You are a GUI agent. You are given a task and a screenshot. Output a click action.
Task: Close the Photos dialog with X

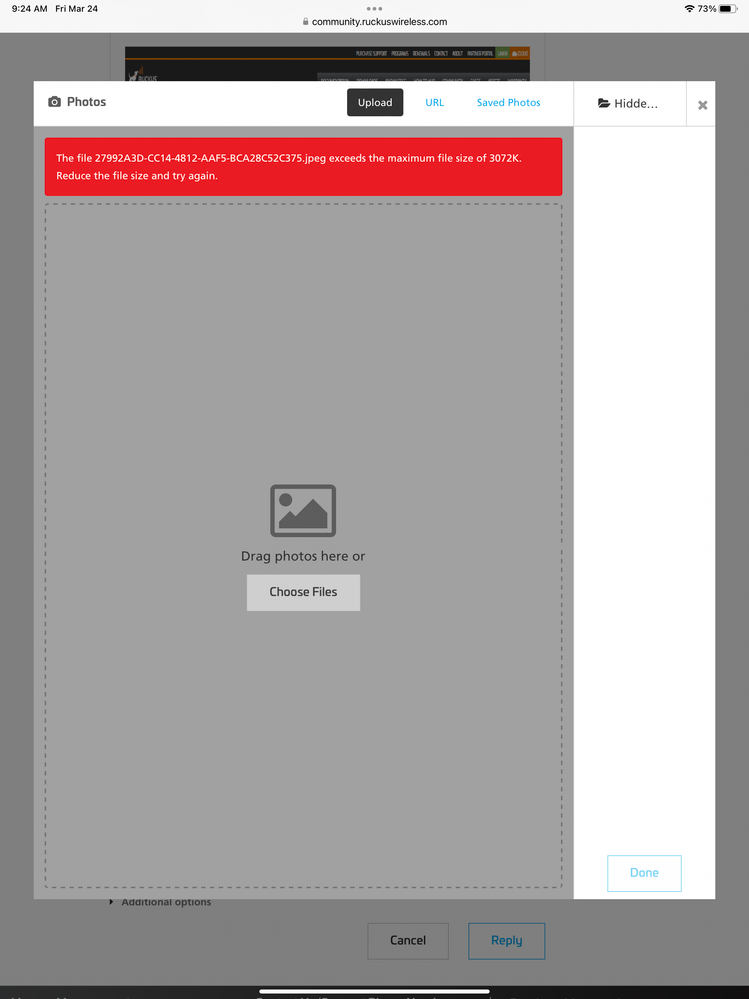point(703,105)
